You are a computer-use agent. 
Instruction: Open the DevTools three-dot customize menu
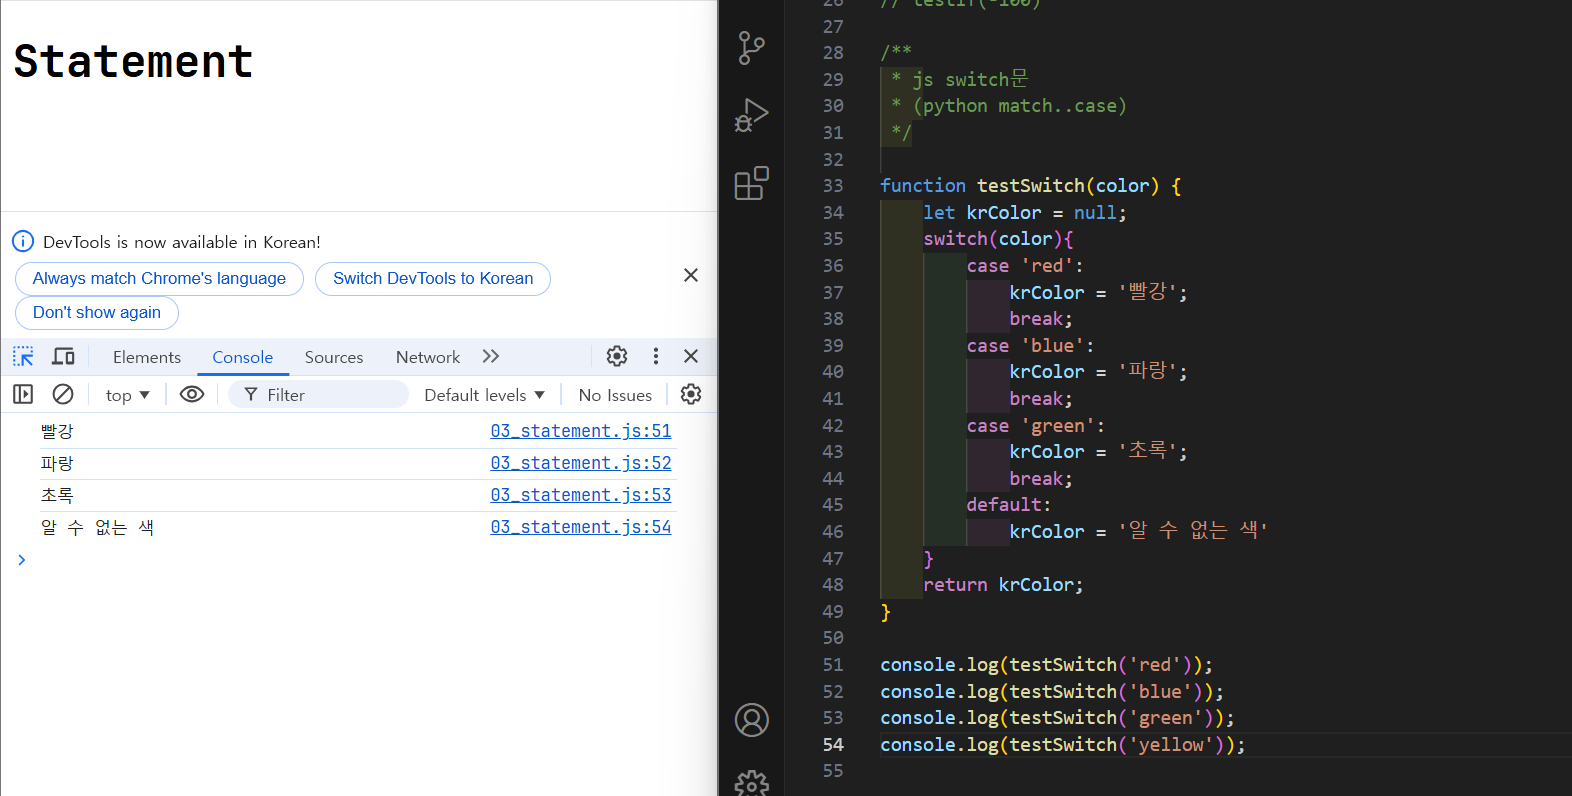pos(655,356)
